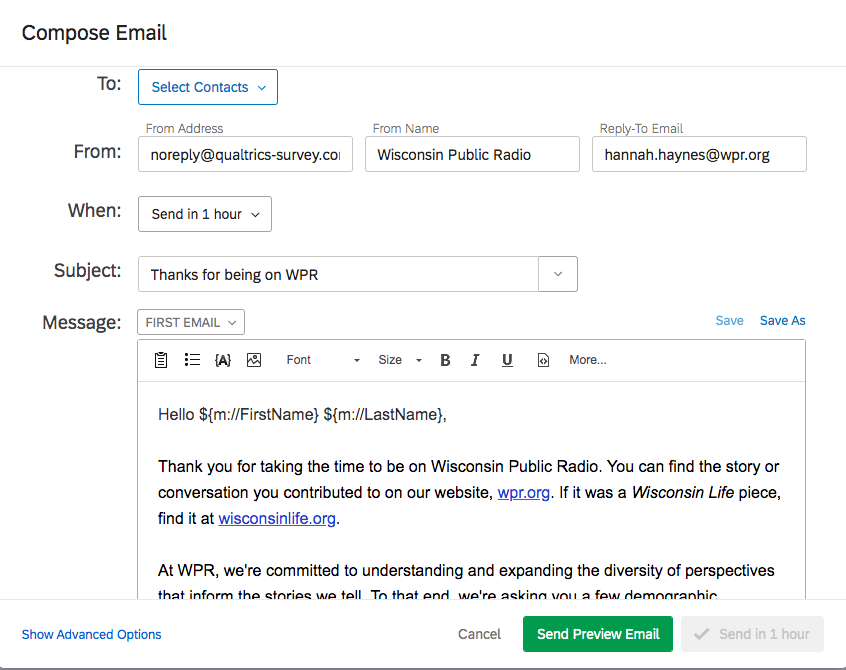Click the paste-from-clipboard icon in editor toolbar
The height and width of the screenshot is (670, 846).
[161, 360]
